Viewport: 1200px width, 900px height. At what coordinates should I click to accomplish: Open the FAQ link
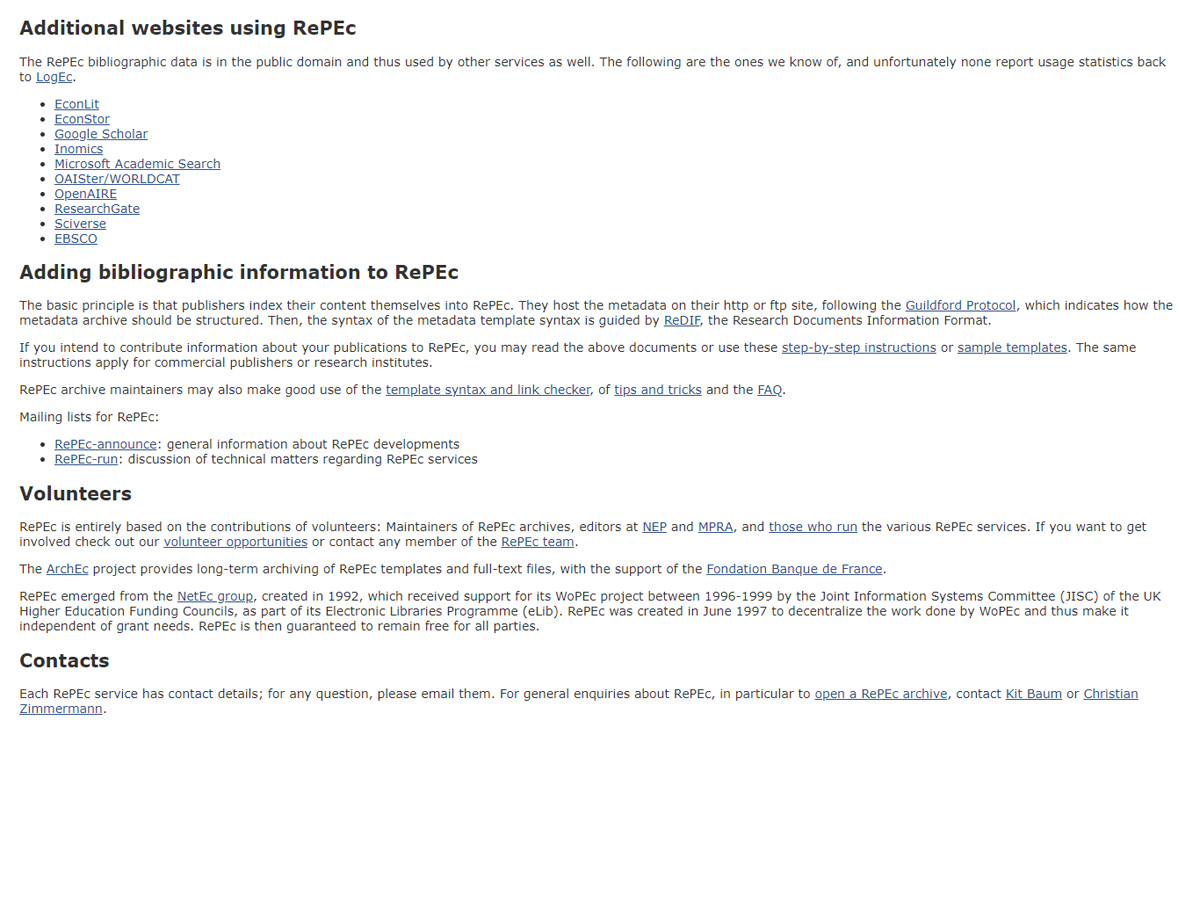click(x=769, y=390)
